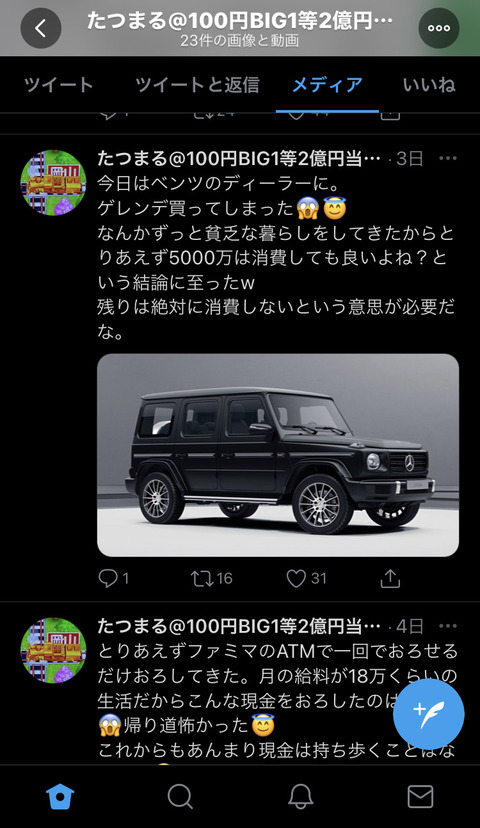
Task: Switch to the ツイート tab
Action: [59, 84]
